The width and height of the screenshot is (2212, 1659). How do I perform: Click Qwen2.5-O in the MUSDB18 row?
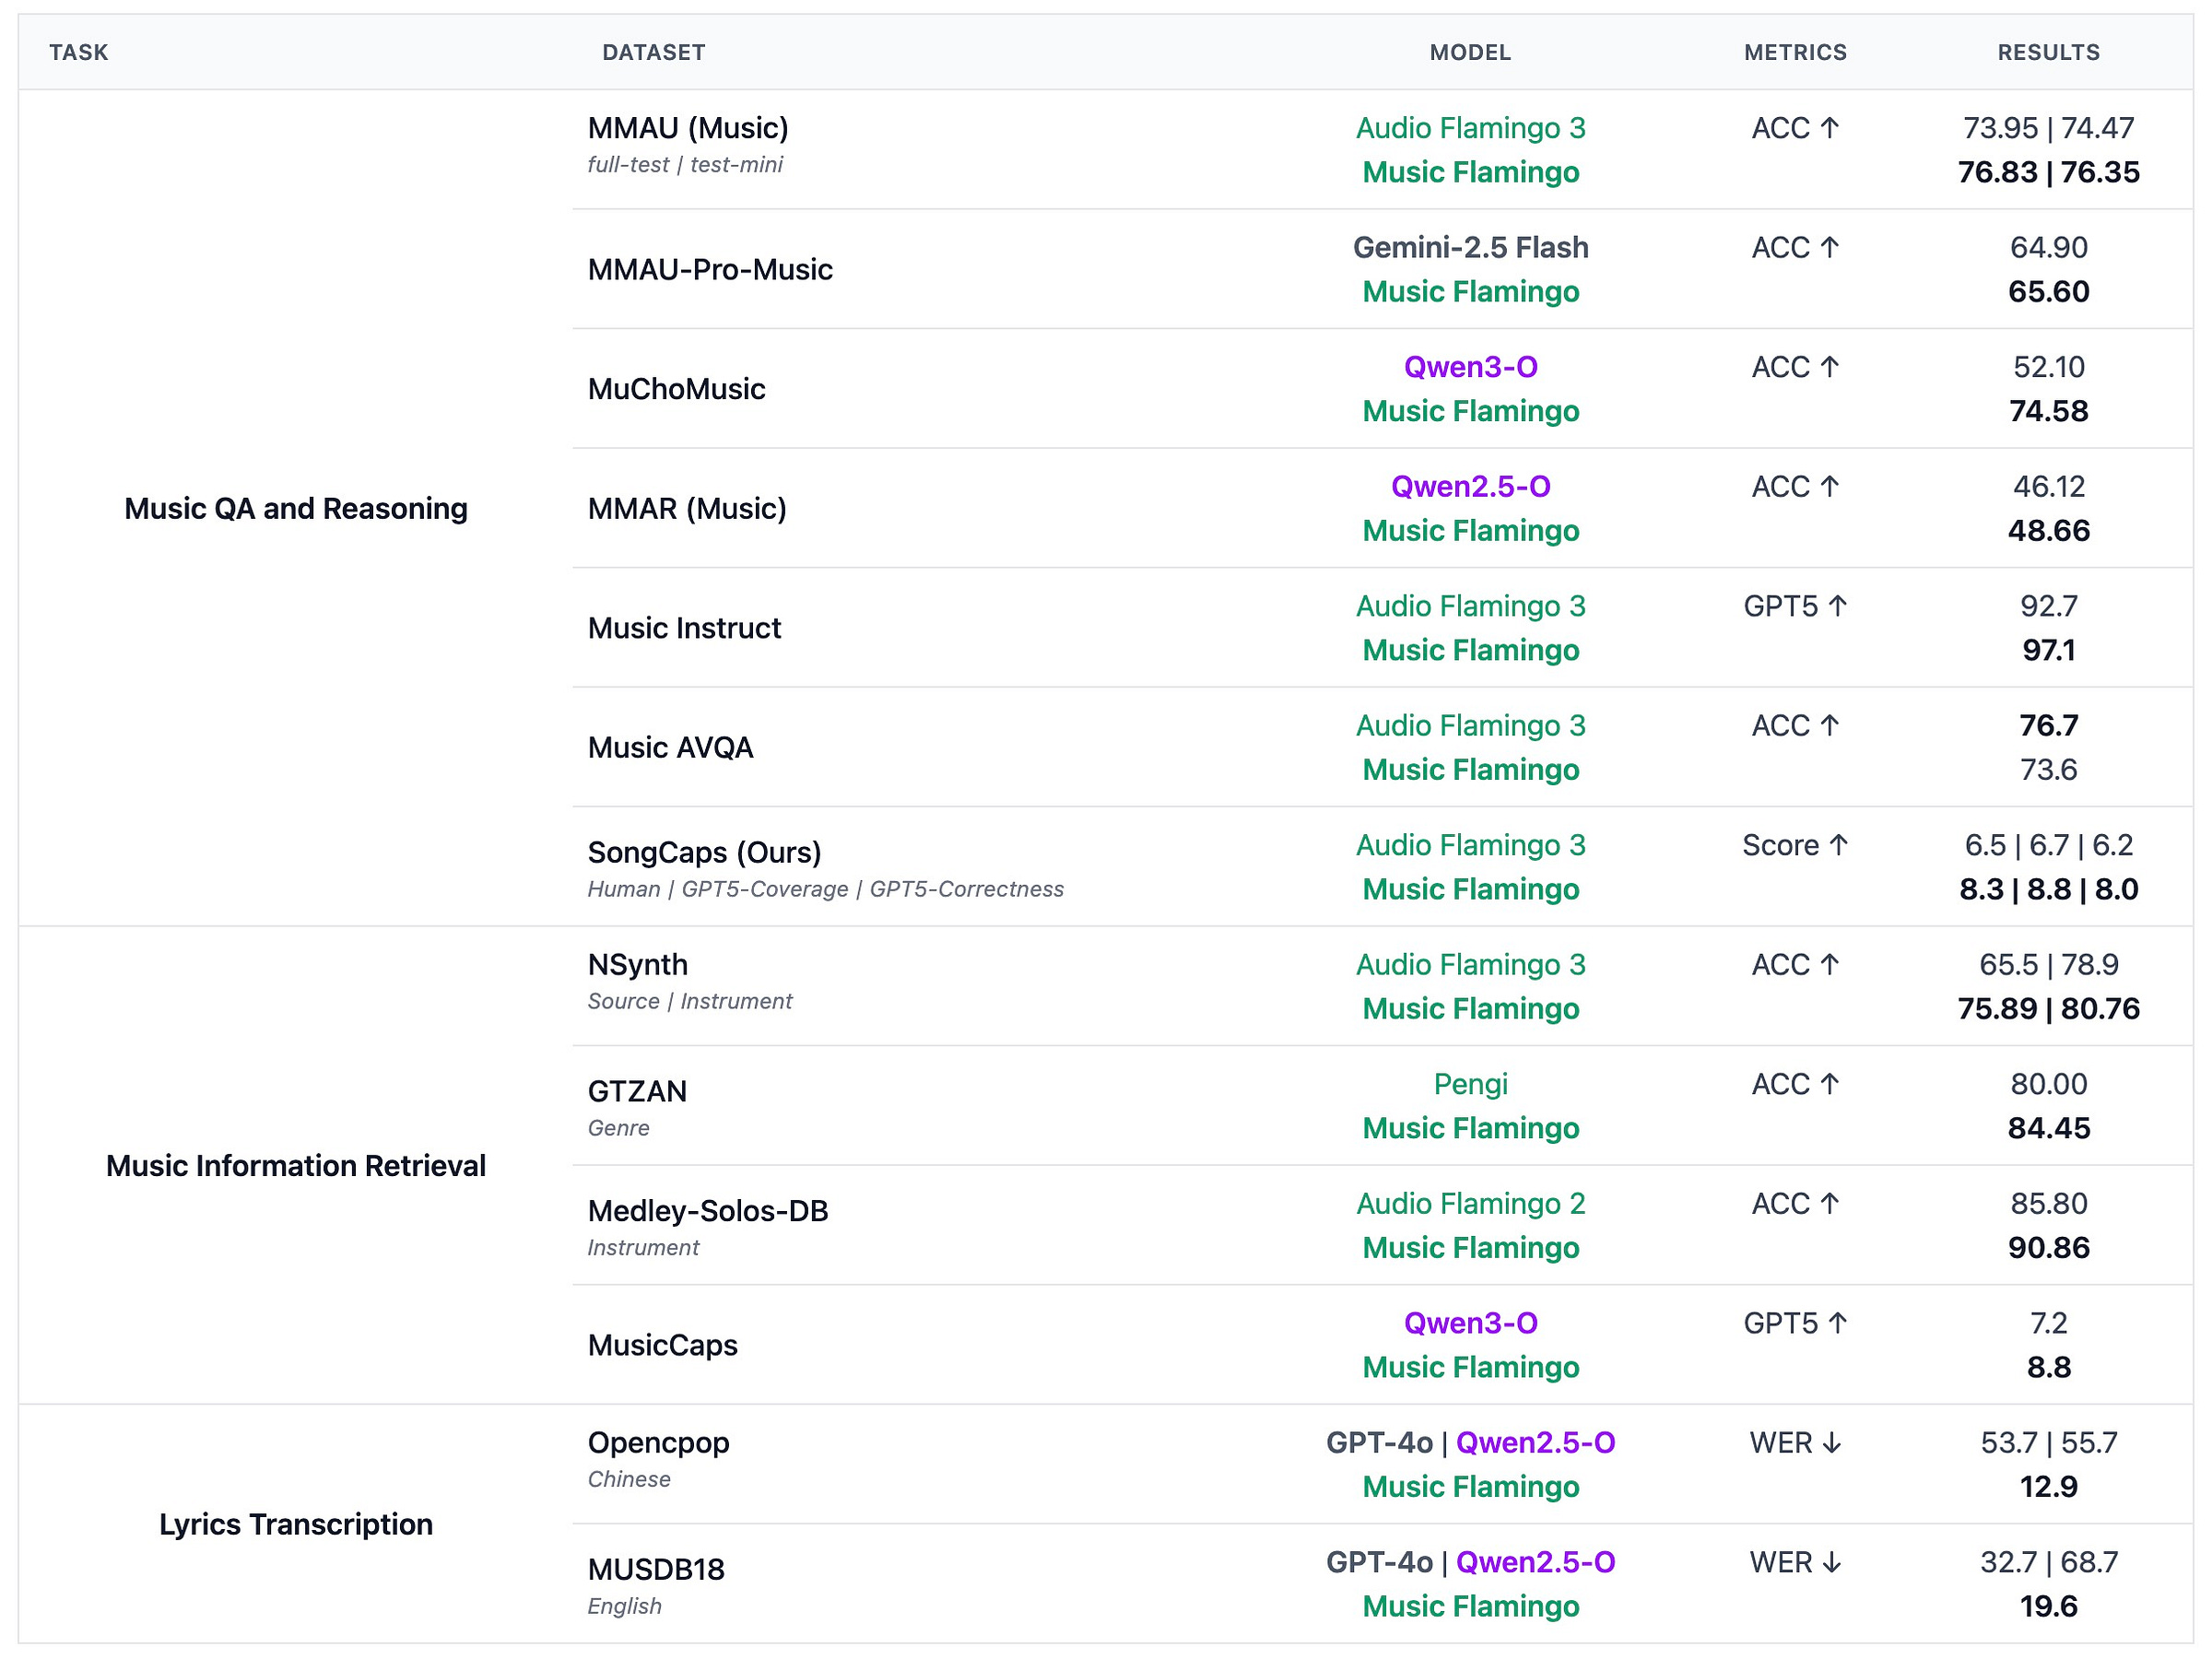1534,1561
